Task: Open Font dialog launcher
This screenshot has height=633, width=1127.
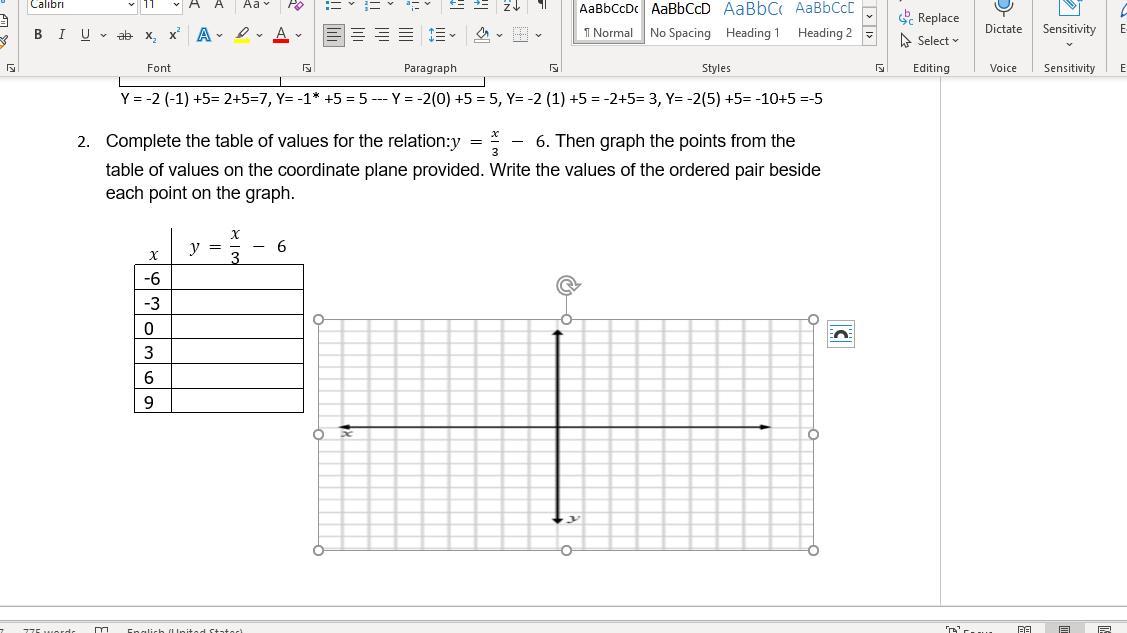Action: [307, 68]
